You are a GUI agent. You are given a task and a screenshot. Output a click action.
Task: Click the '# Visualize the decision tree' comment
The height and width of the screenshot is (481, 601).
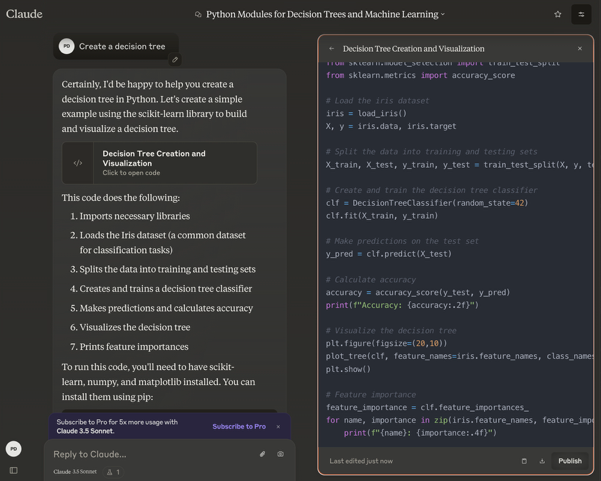coord(391,331)
